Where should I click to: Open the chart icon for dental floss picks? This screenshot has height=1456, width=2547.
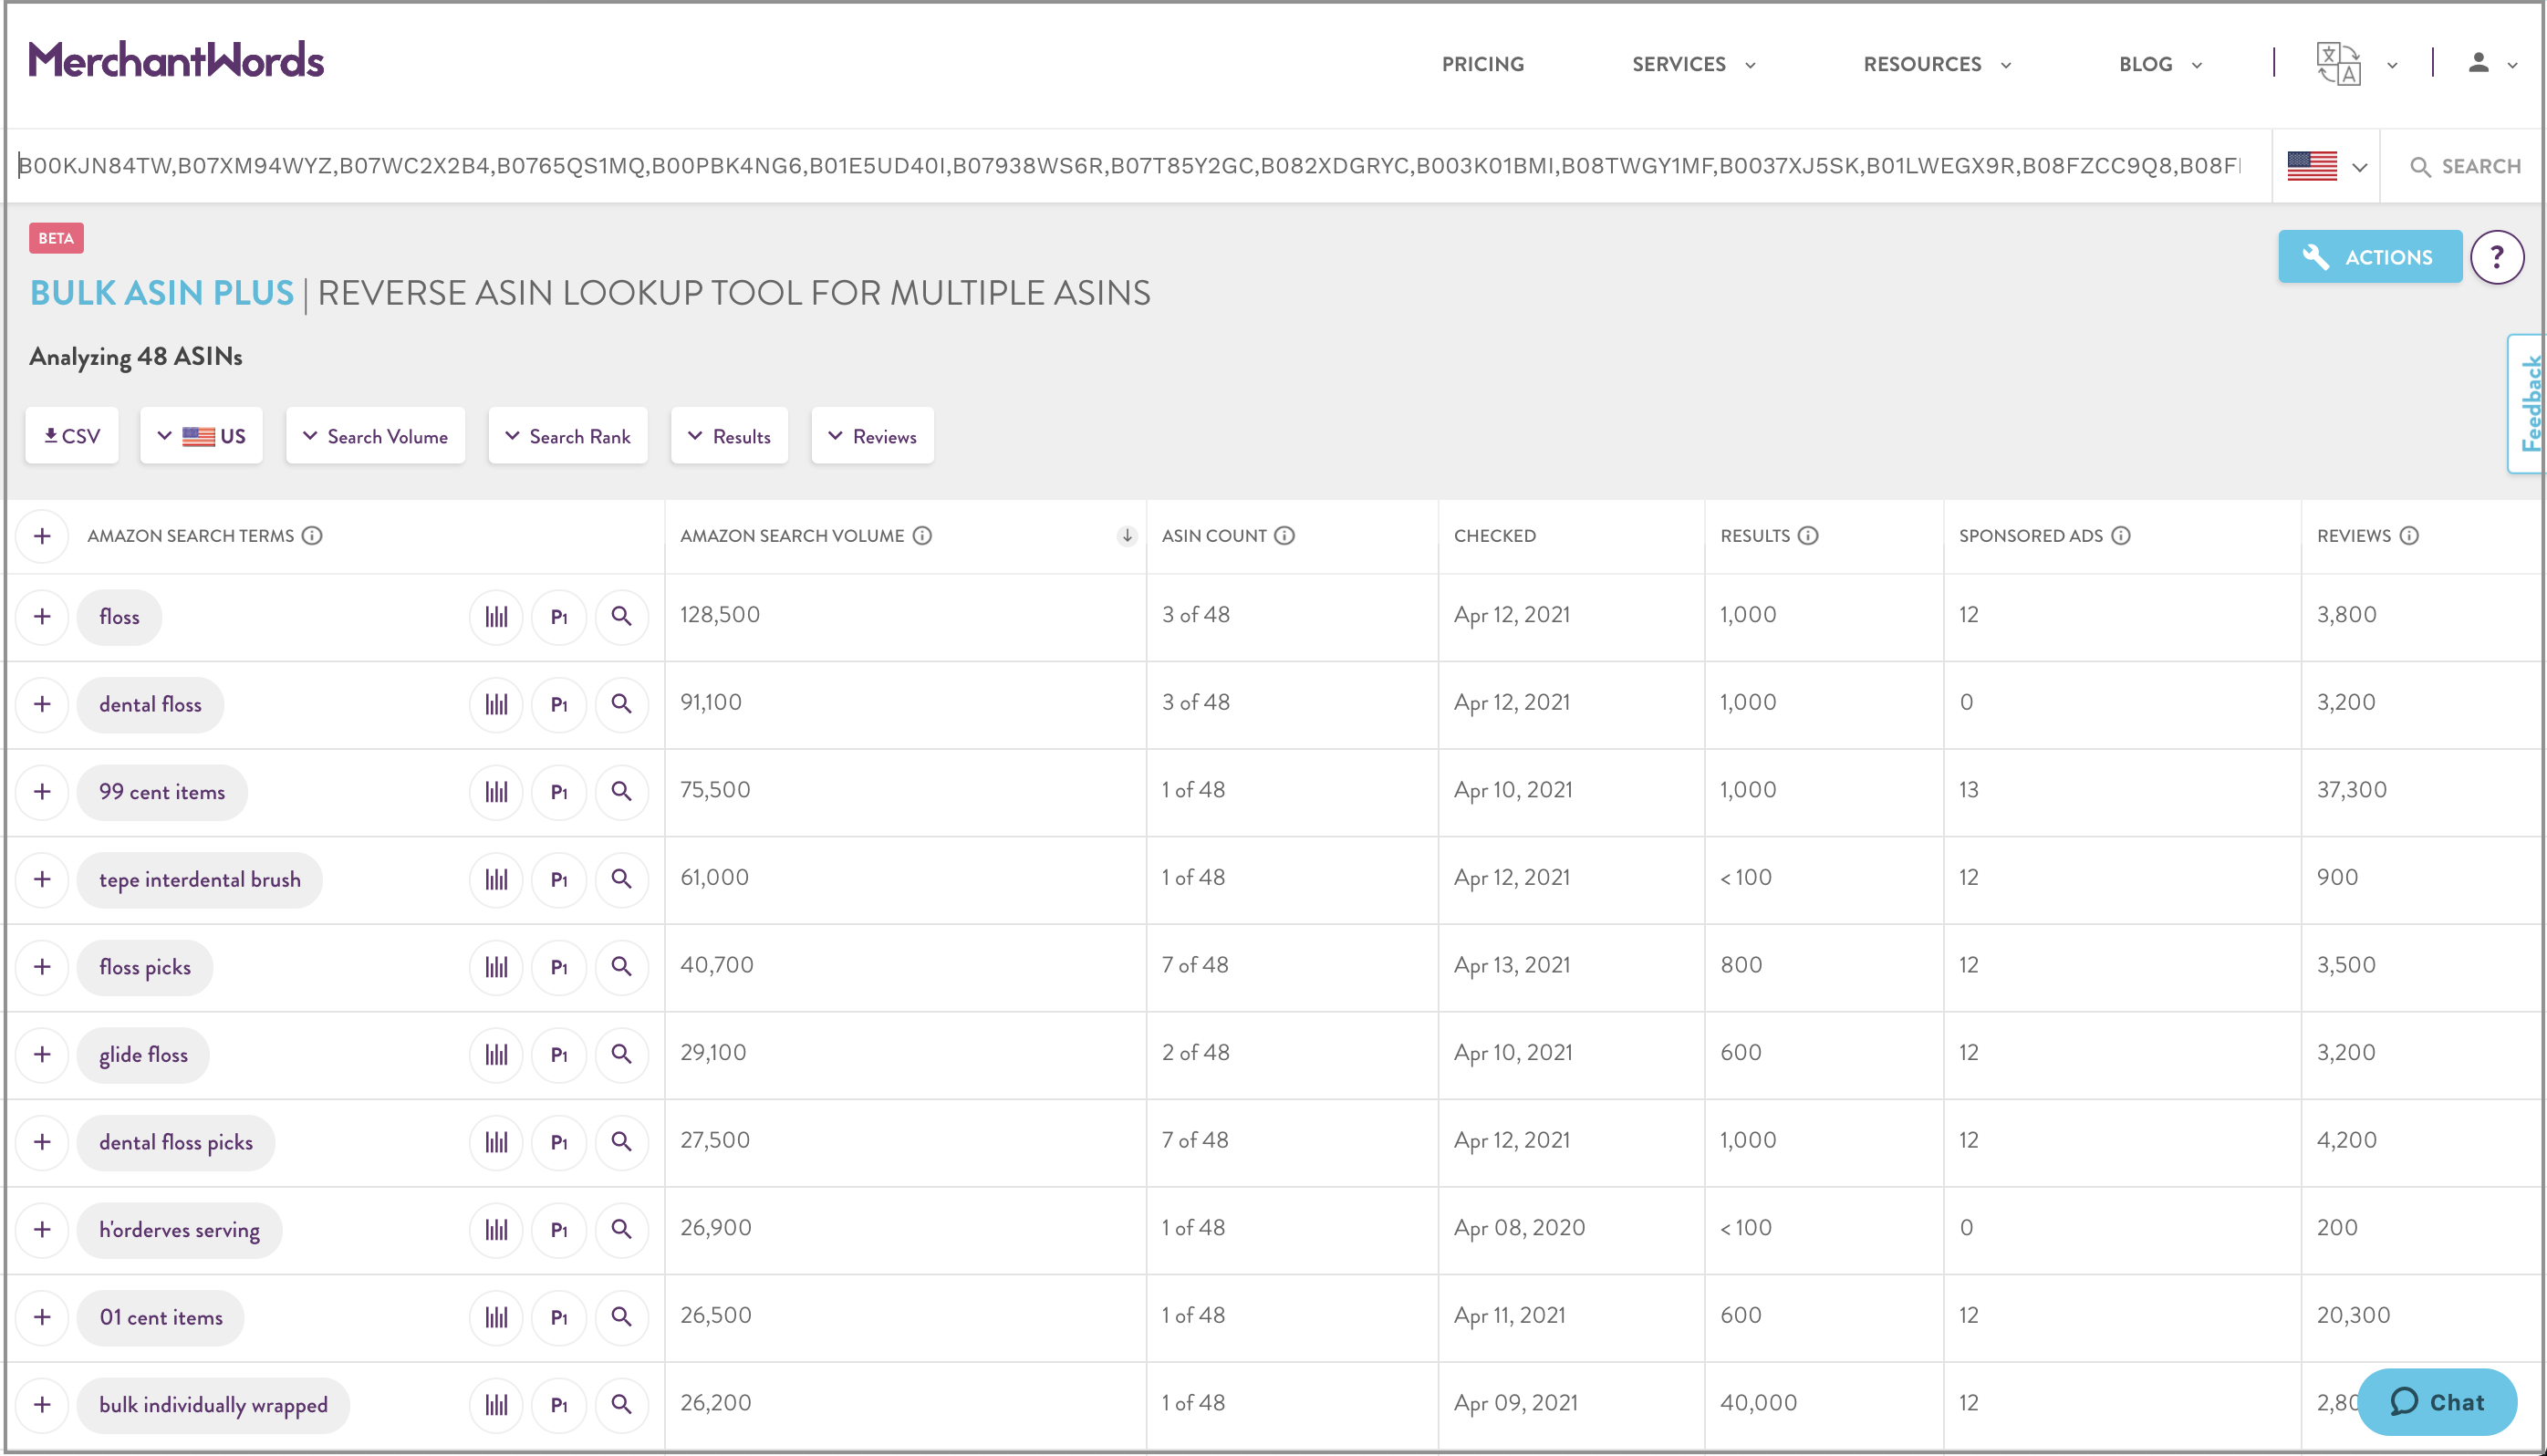pos(496,1142)
